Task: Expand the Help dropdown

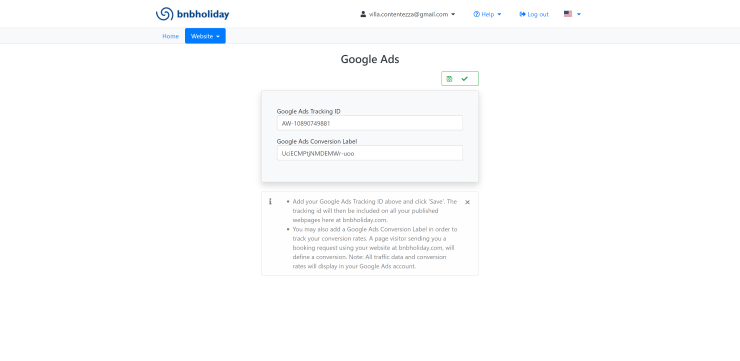Action: pyautogui.click(x=487, y=14)
